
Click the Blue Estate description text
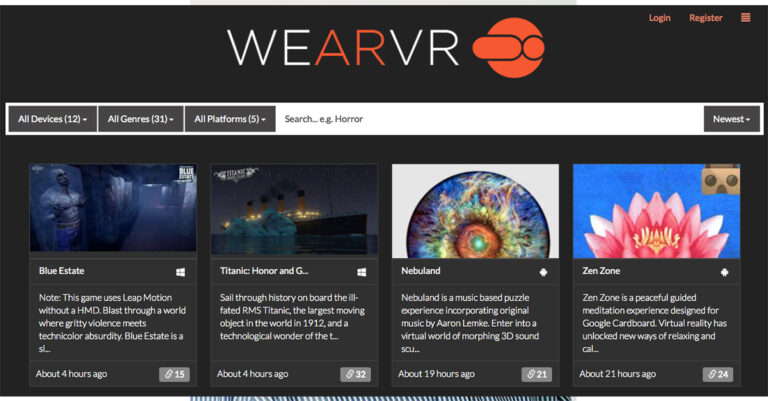coord(112,323)
